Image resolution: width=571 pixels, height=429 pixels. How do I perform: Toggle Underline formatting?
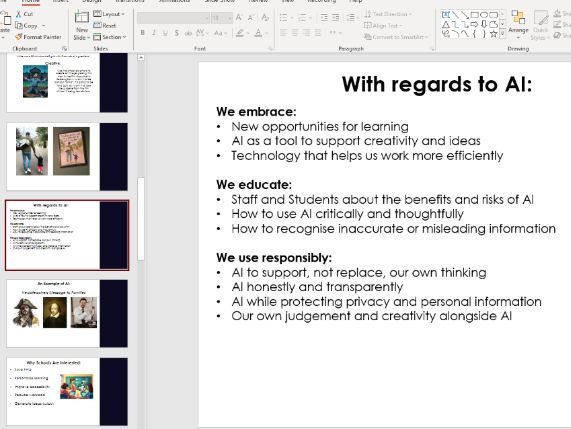point(165,33)
